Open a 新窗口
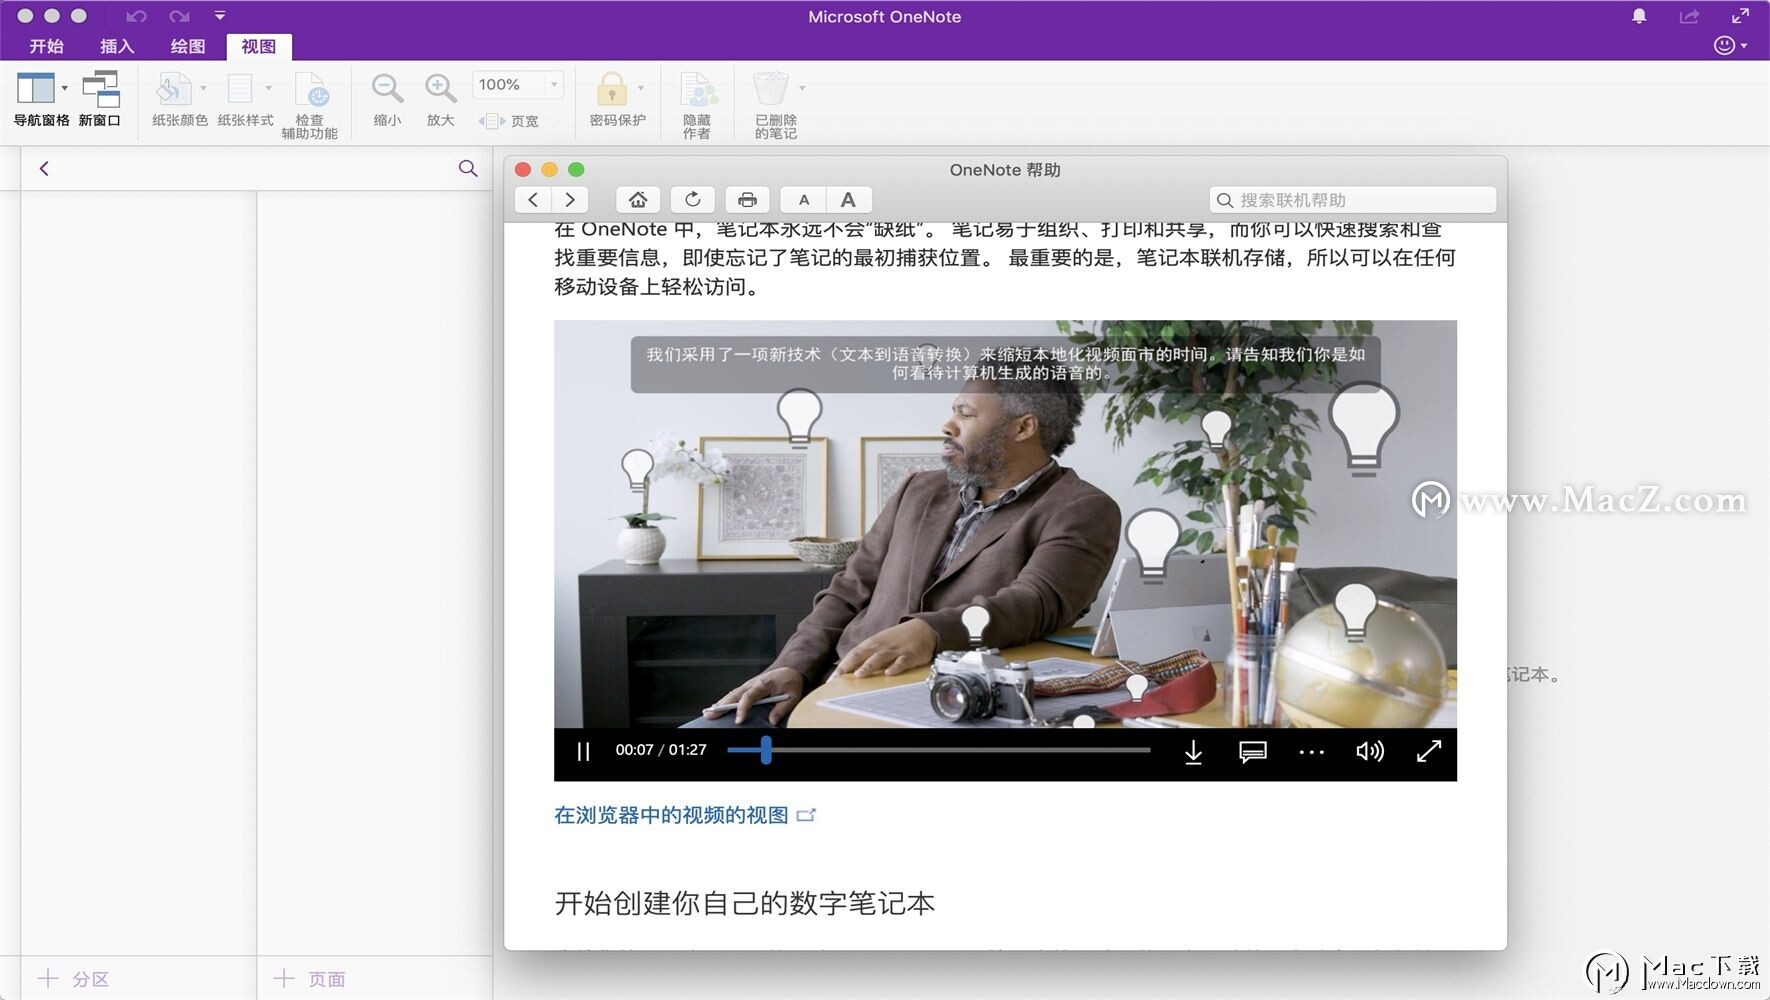Image resolution: width=1770 pixels, height=1000 pixels. pos(100,99)
